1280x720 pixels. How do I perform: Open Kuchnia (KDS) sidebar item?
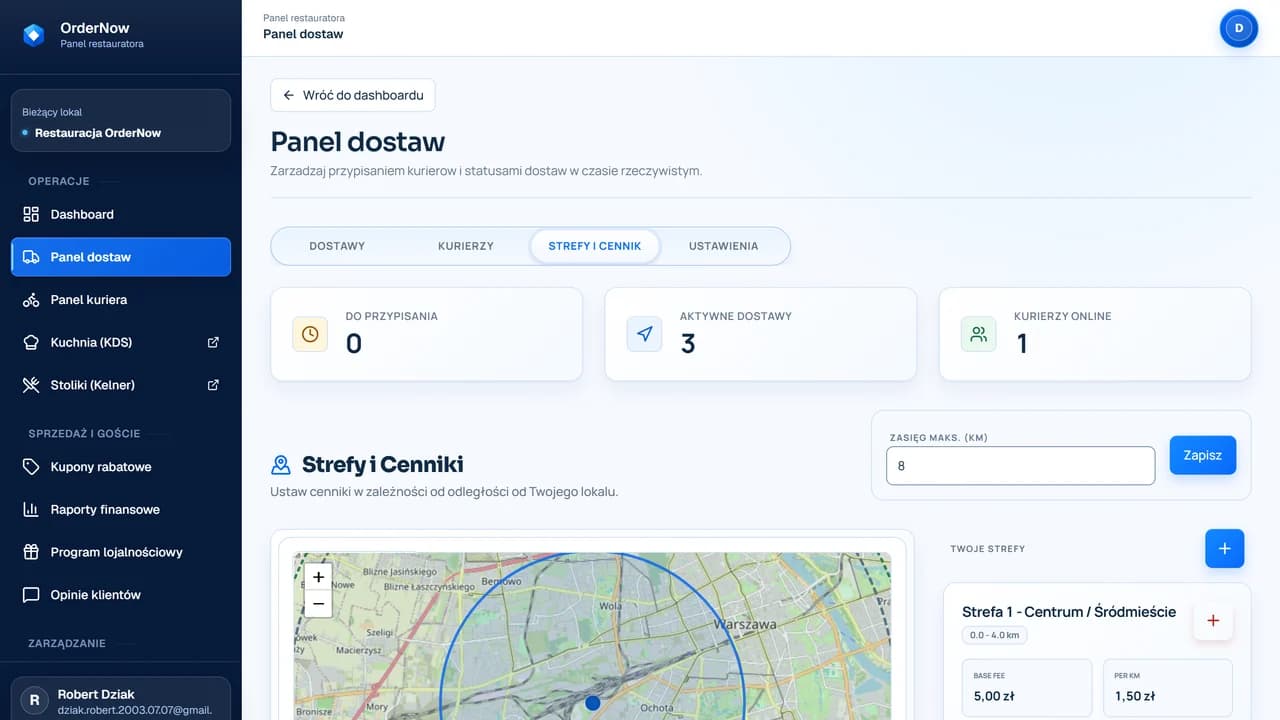pyautogui.click(x=121, y=342)
